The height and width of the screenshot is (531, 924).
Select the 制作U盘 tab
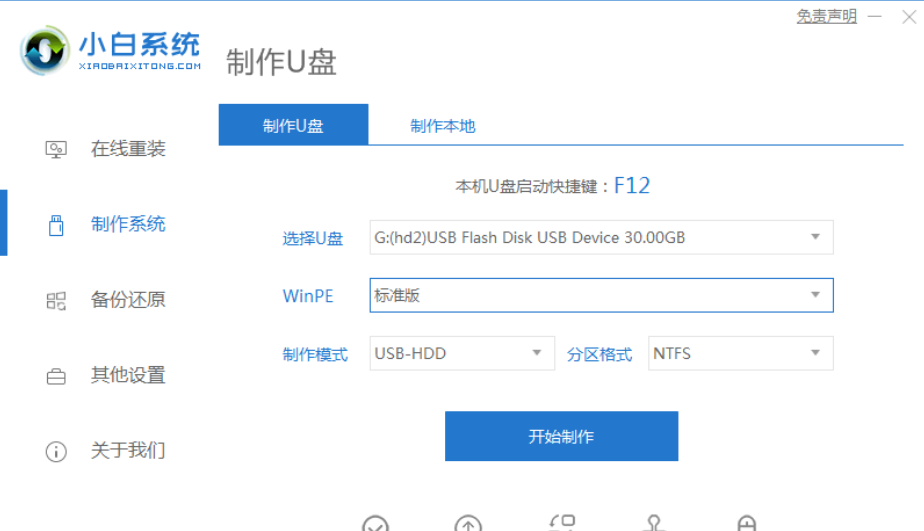tap(293, 126)
